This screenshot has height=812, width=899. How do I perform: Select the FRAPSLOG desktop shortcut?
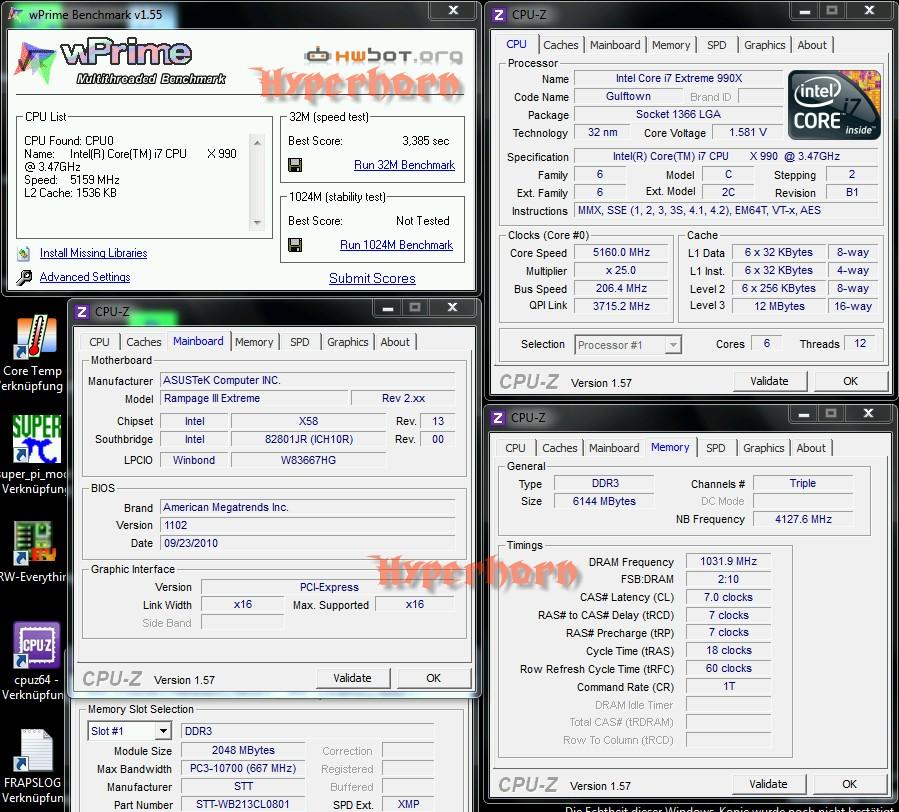pyautogui.click(x=33, y=766)
